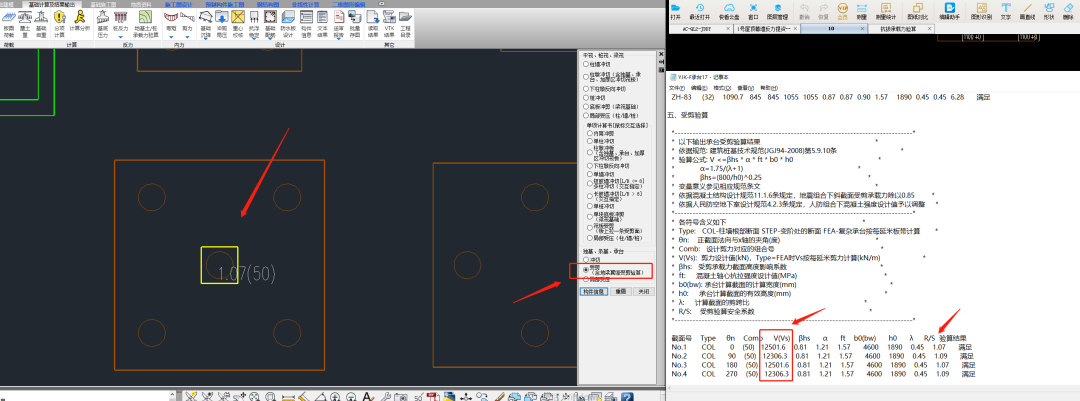Switch to 抗拔承载力验算 drawing tab
This screenshot has width=1080, height=401.
pos(902,29)
